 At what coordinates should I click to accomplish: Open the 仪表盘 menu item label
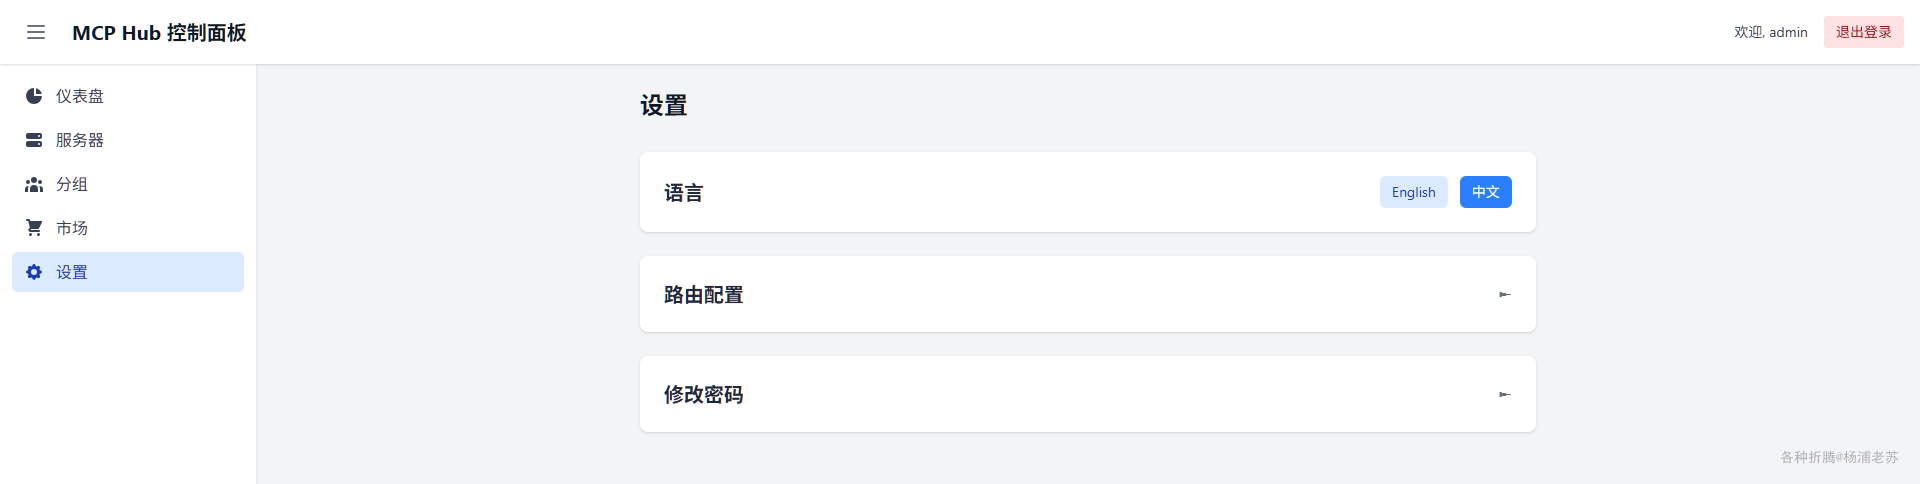(80, 96)
